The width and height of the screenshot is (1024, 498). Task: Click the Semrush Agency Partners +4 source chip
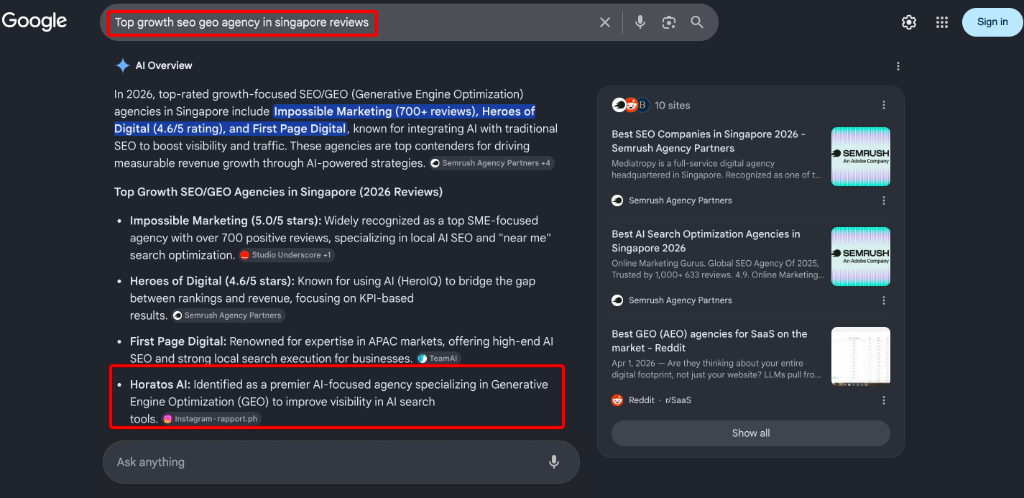[x=492, y=163]
